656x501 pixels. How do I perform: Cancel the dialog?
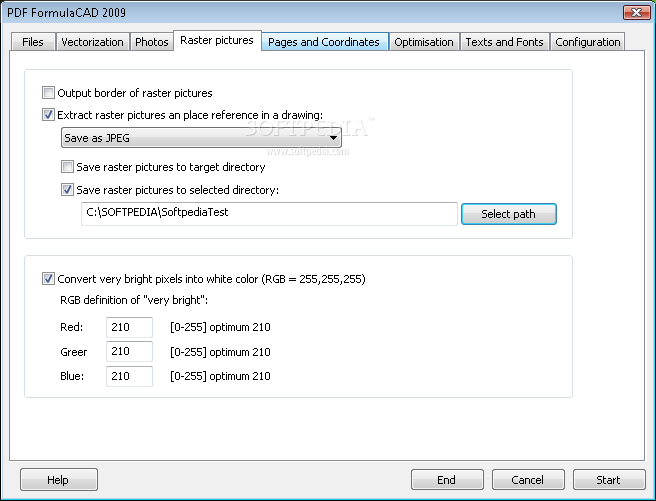(x=528, y=480)
